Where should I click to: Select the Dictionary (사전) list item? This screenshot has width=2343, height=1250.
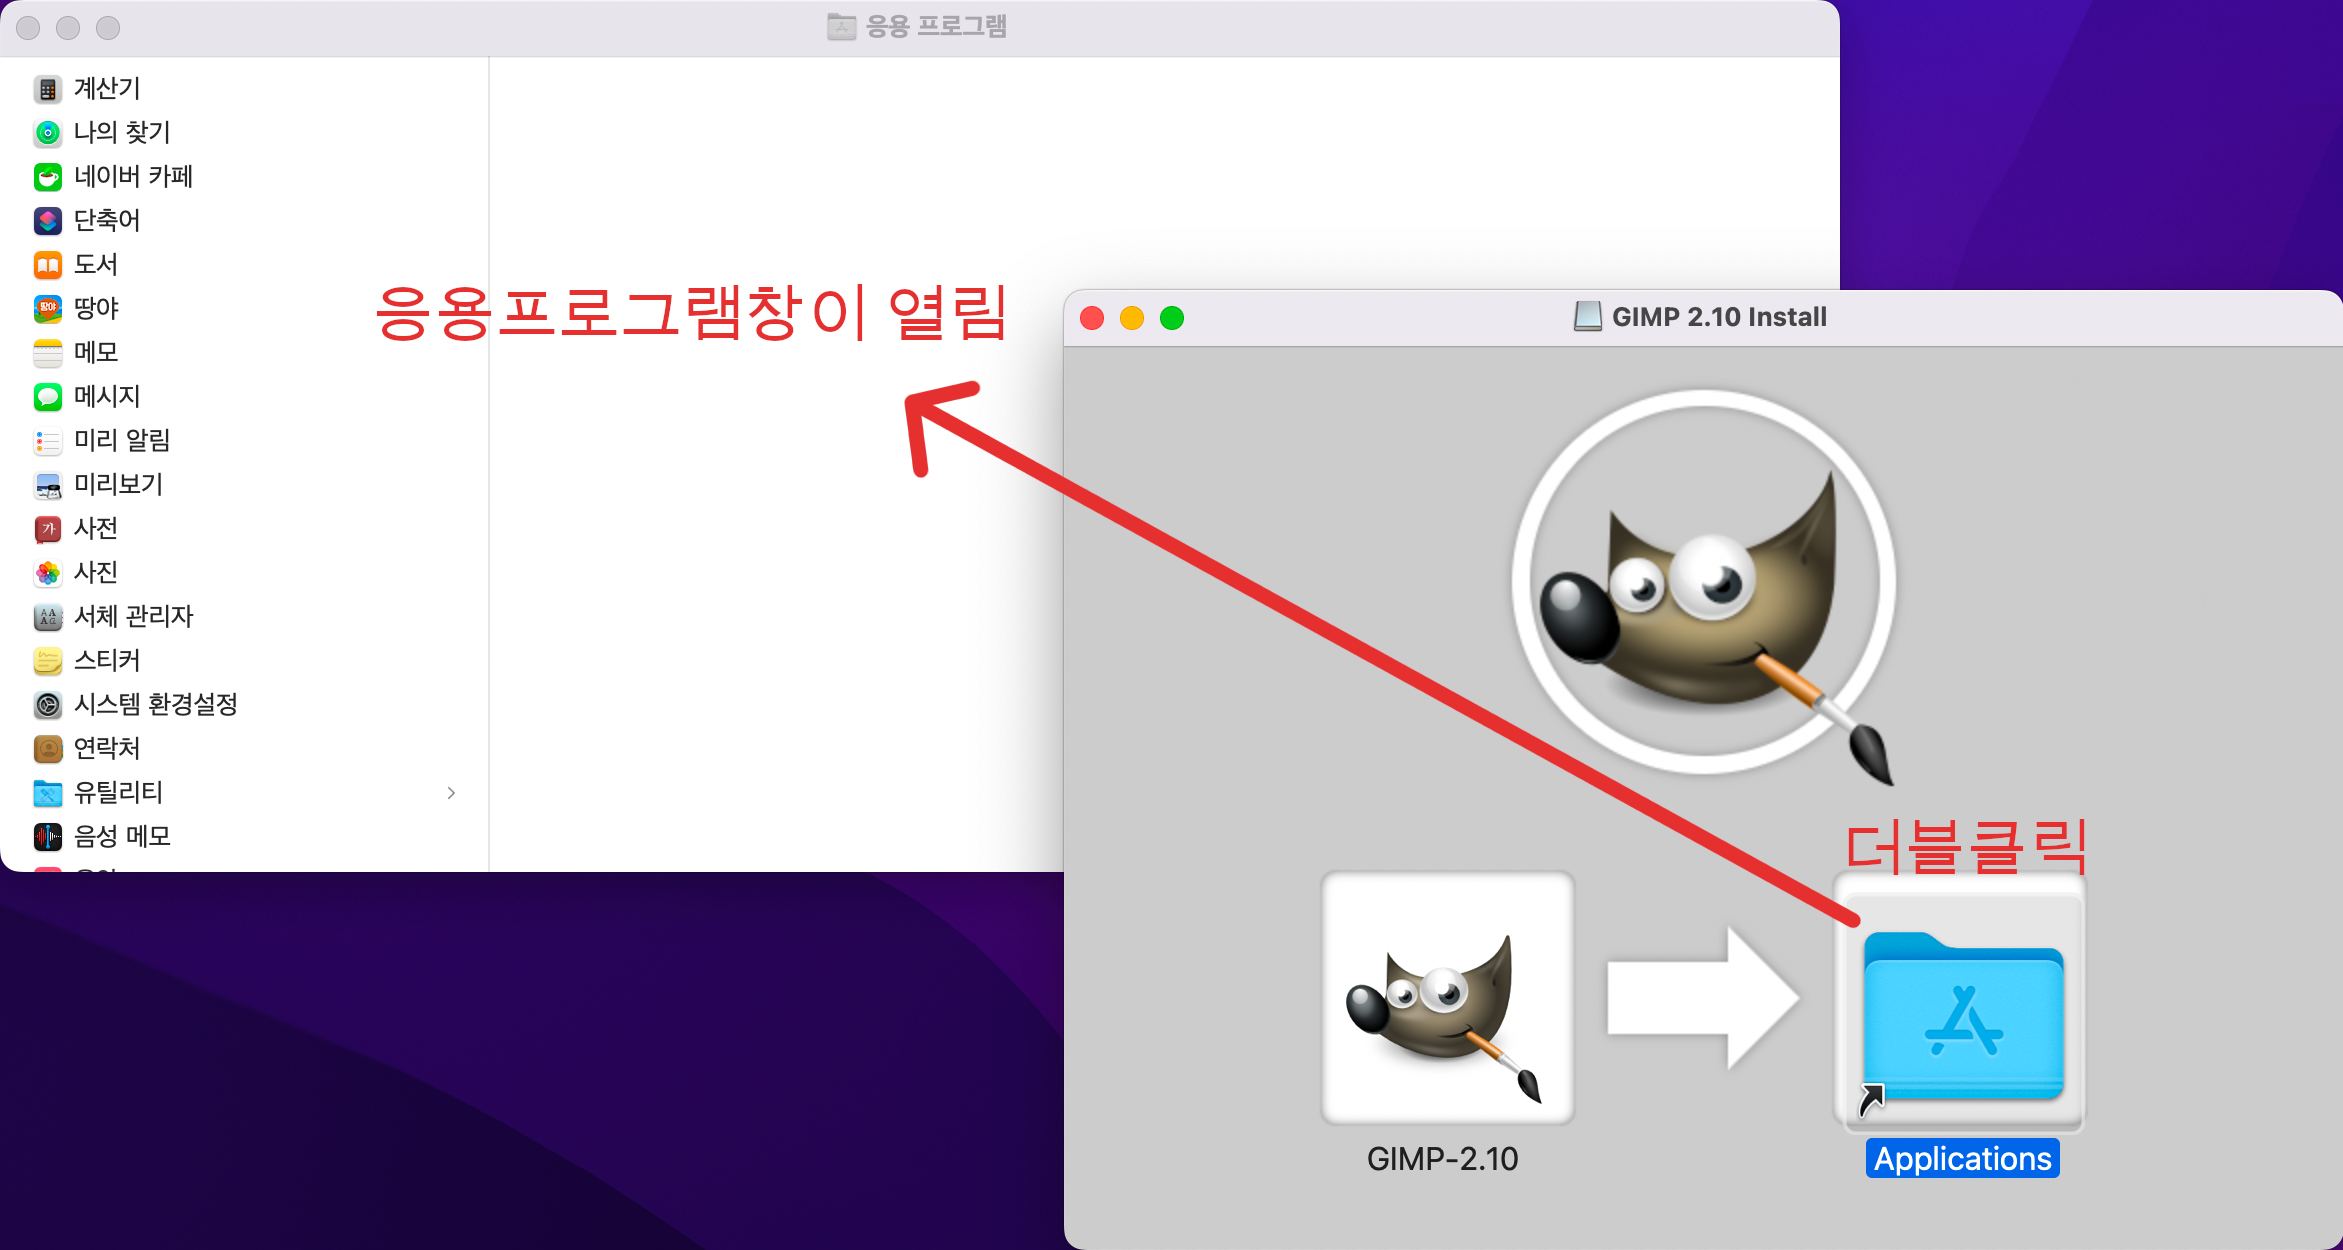click(95, 529)
